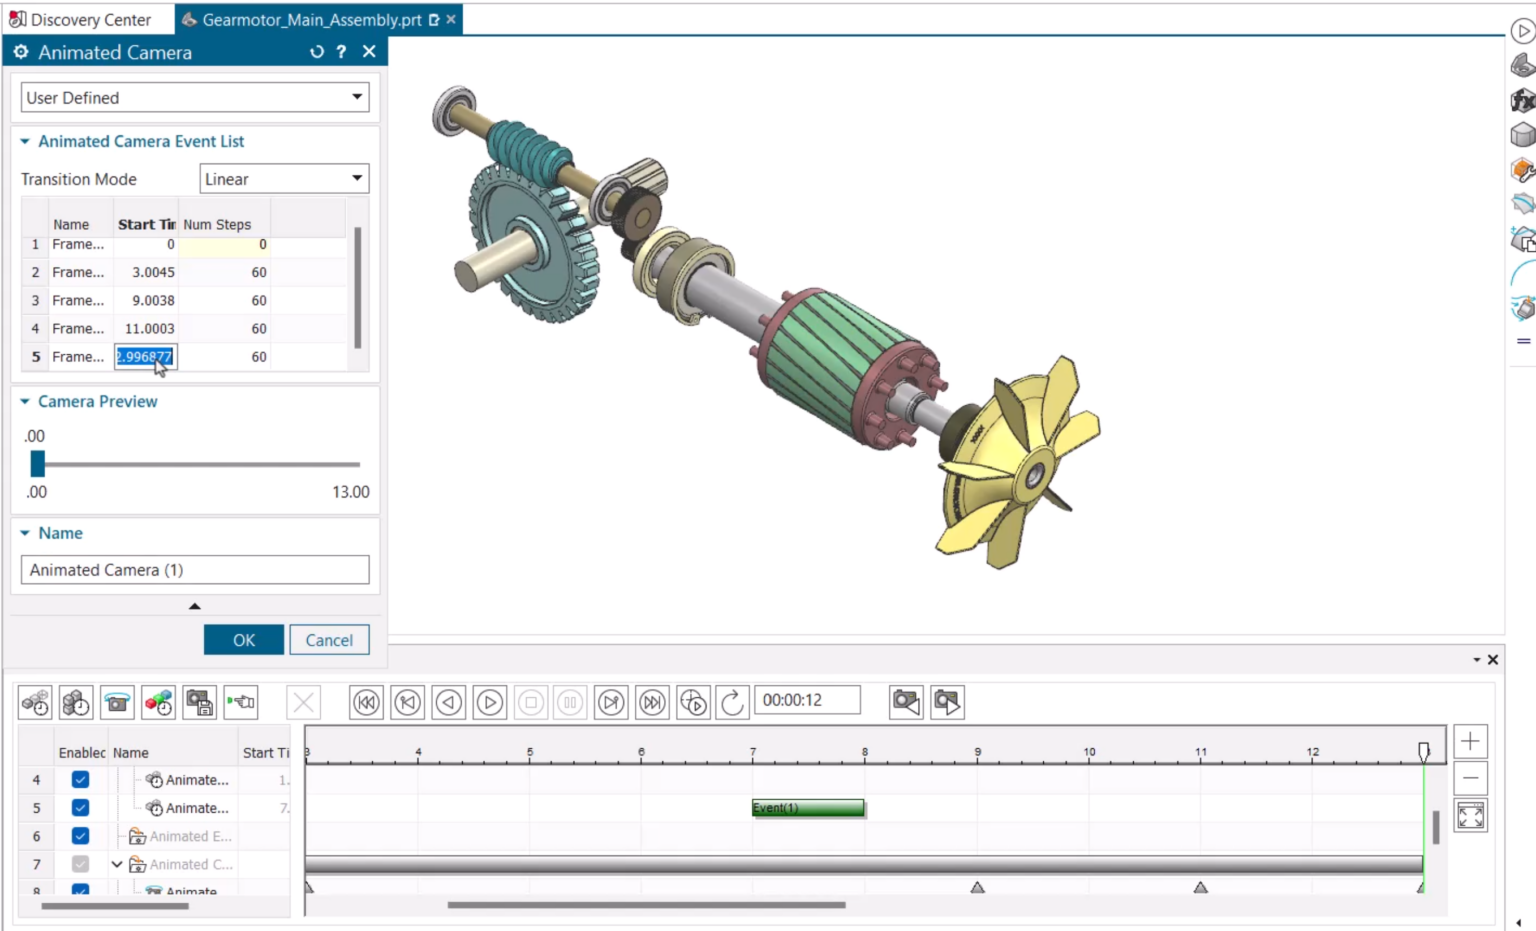Jump to the end of animation
Image resolution: width=1536 pixels, height=931 pixels.
pyautogui.click(x=652, y=703)
